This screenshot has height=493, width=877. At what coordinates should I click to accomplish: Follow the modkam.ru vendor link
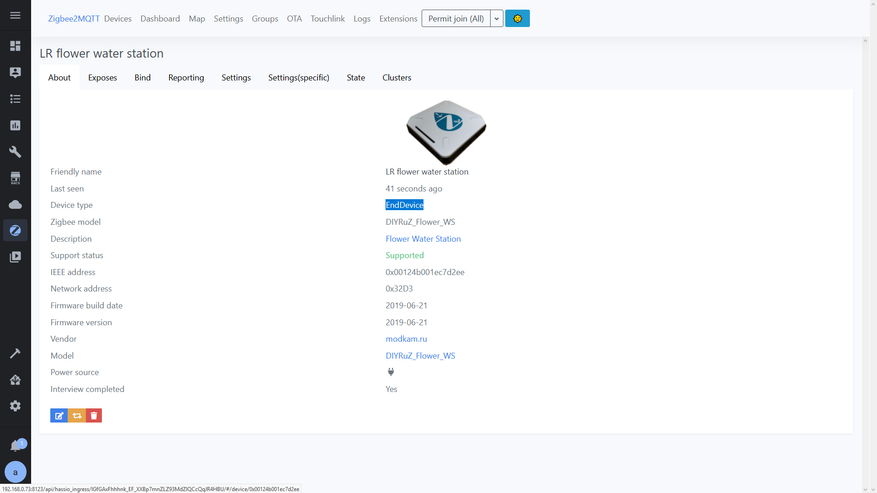[406, 339]
